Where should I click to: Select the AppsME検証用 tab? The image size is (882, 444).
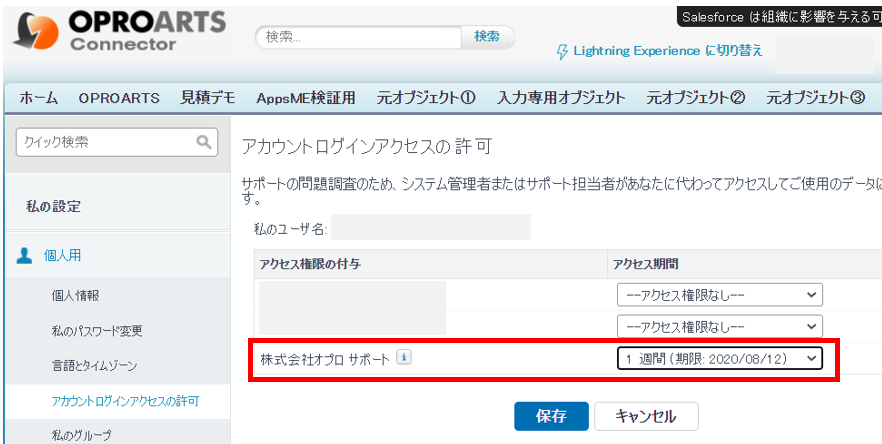point(305,98)
